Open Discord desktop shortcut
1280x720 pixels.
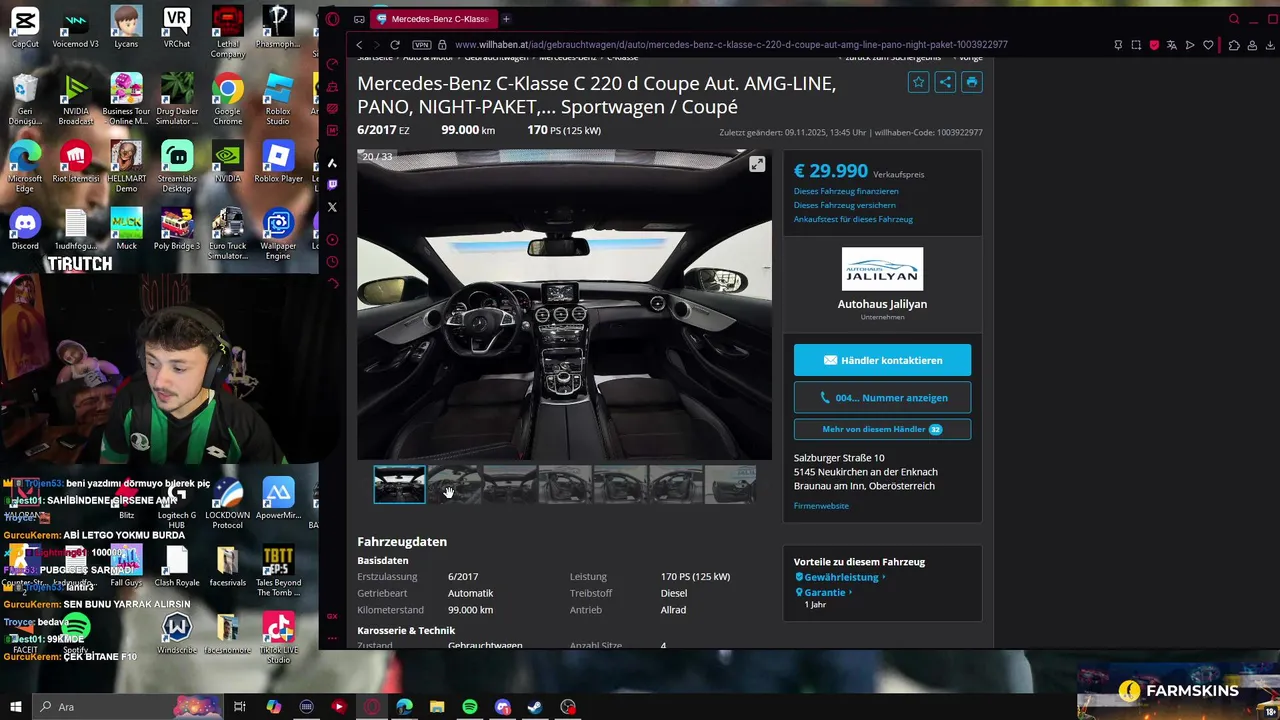point(25,230)
